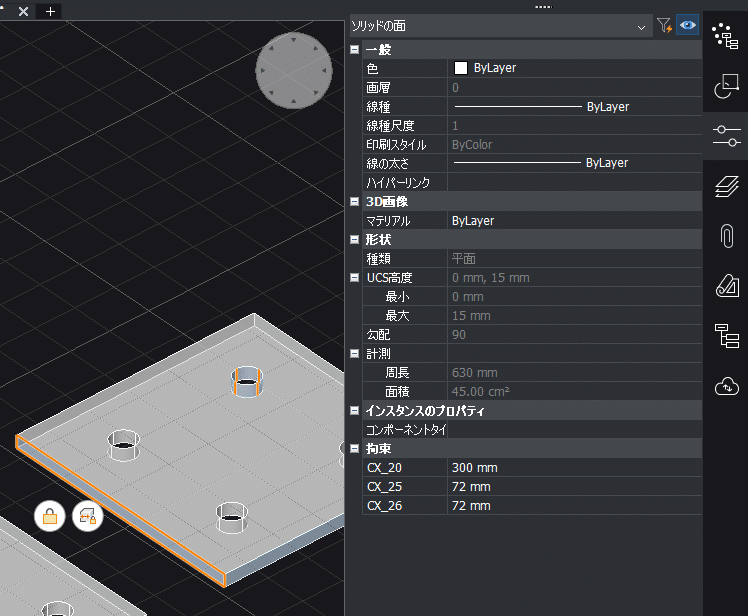
Task: Click the ハイパーリンク value field
Action: pos(574,182)
